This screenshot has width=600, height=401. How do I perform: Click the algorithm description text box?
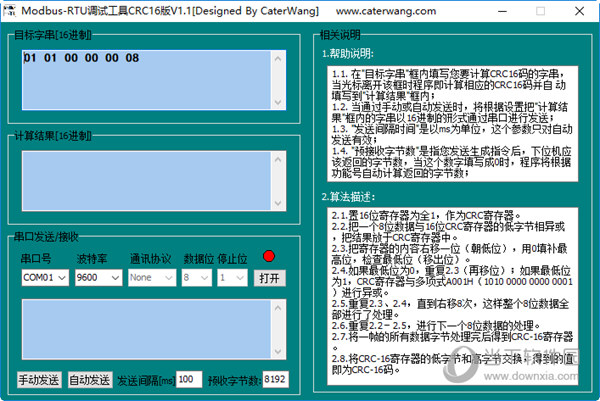tap(453, 296)
